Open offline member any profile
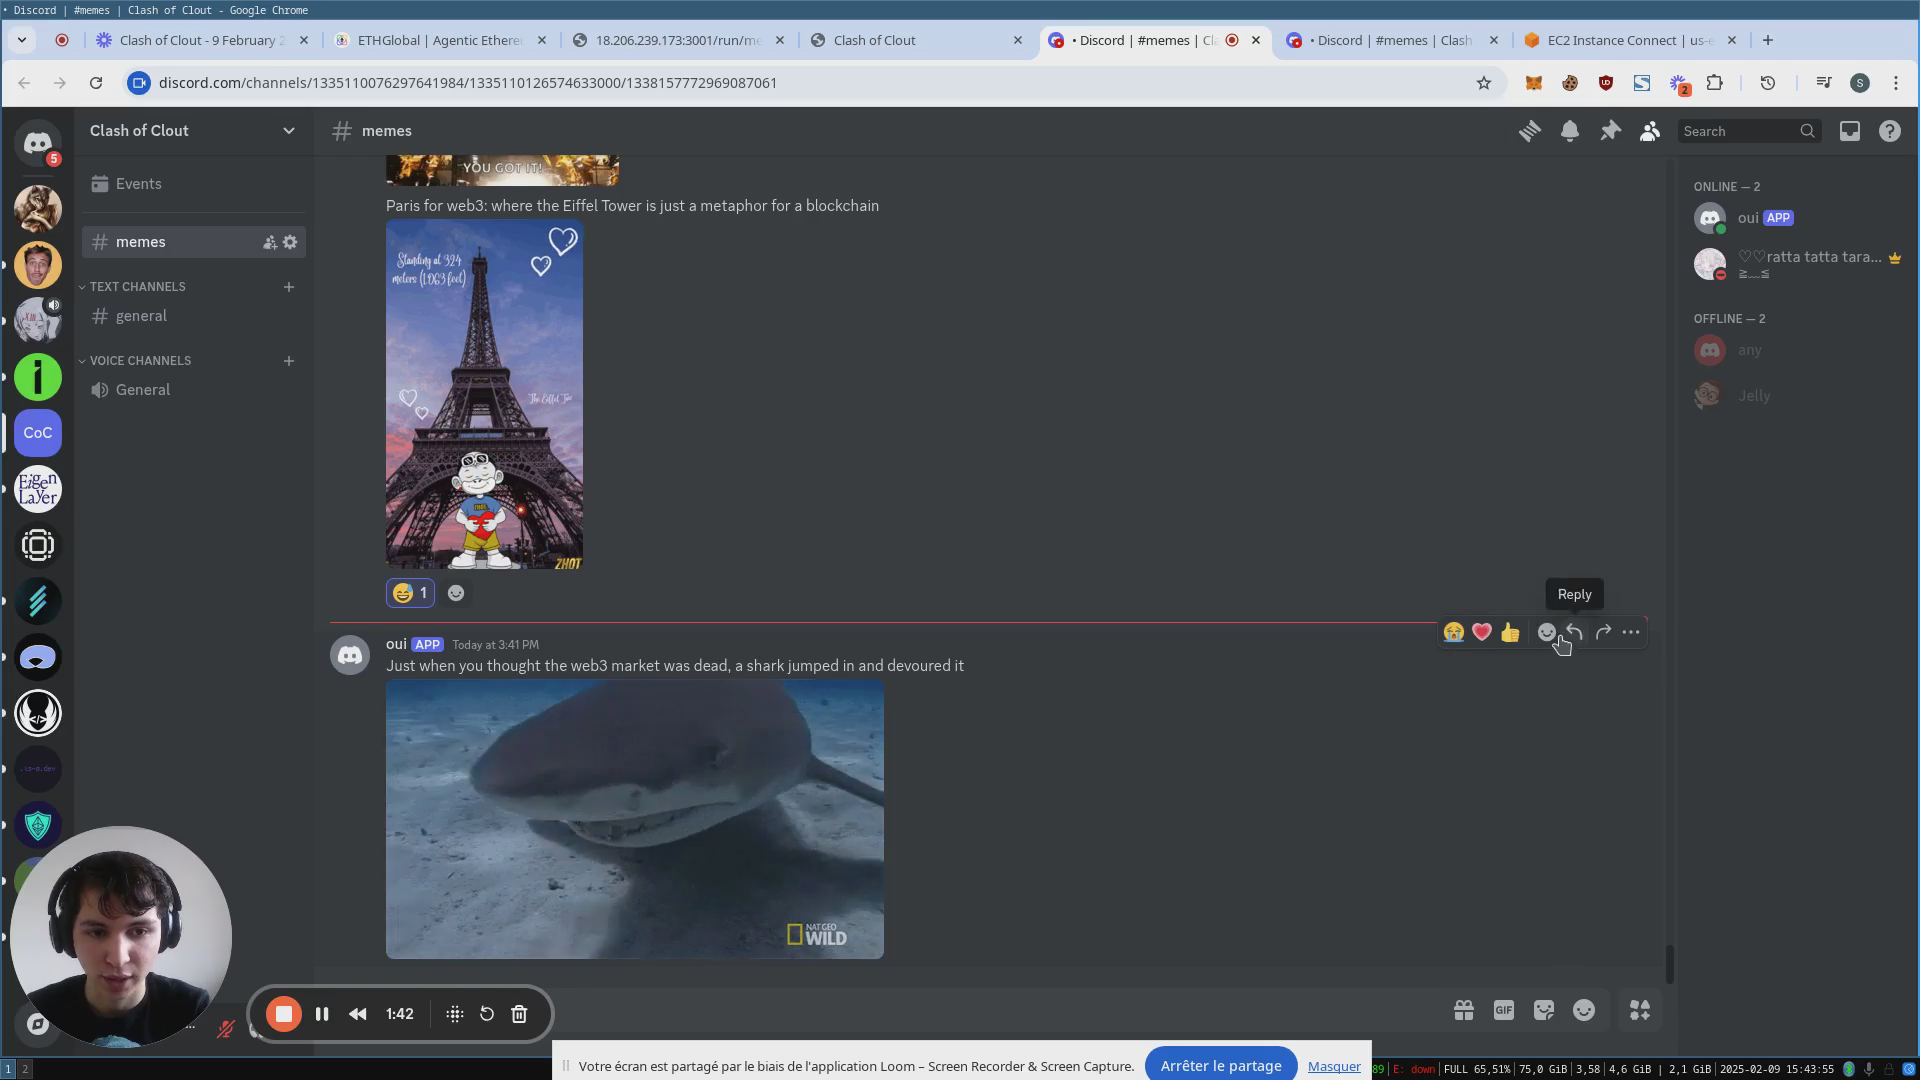The width and height of the screenshot is (1920, 1080). 1796,350
